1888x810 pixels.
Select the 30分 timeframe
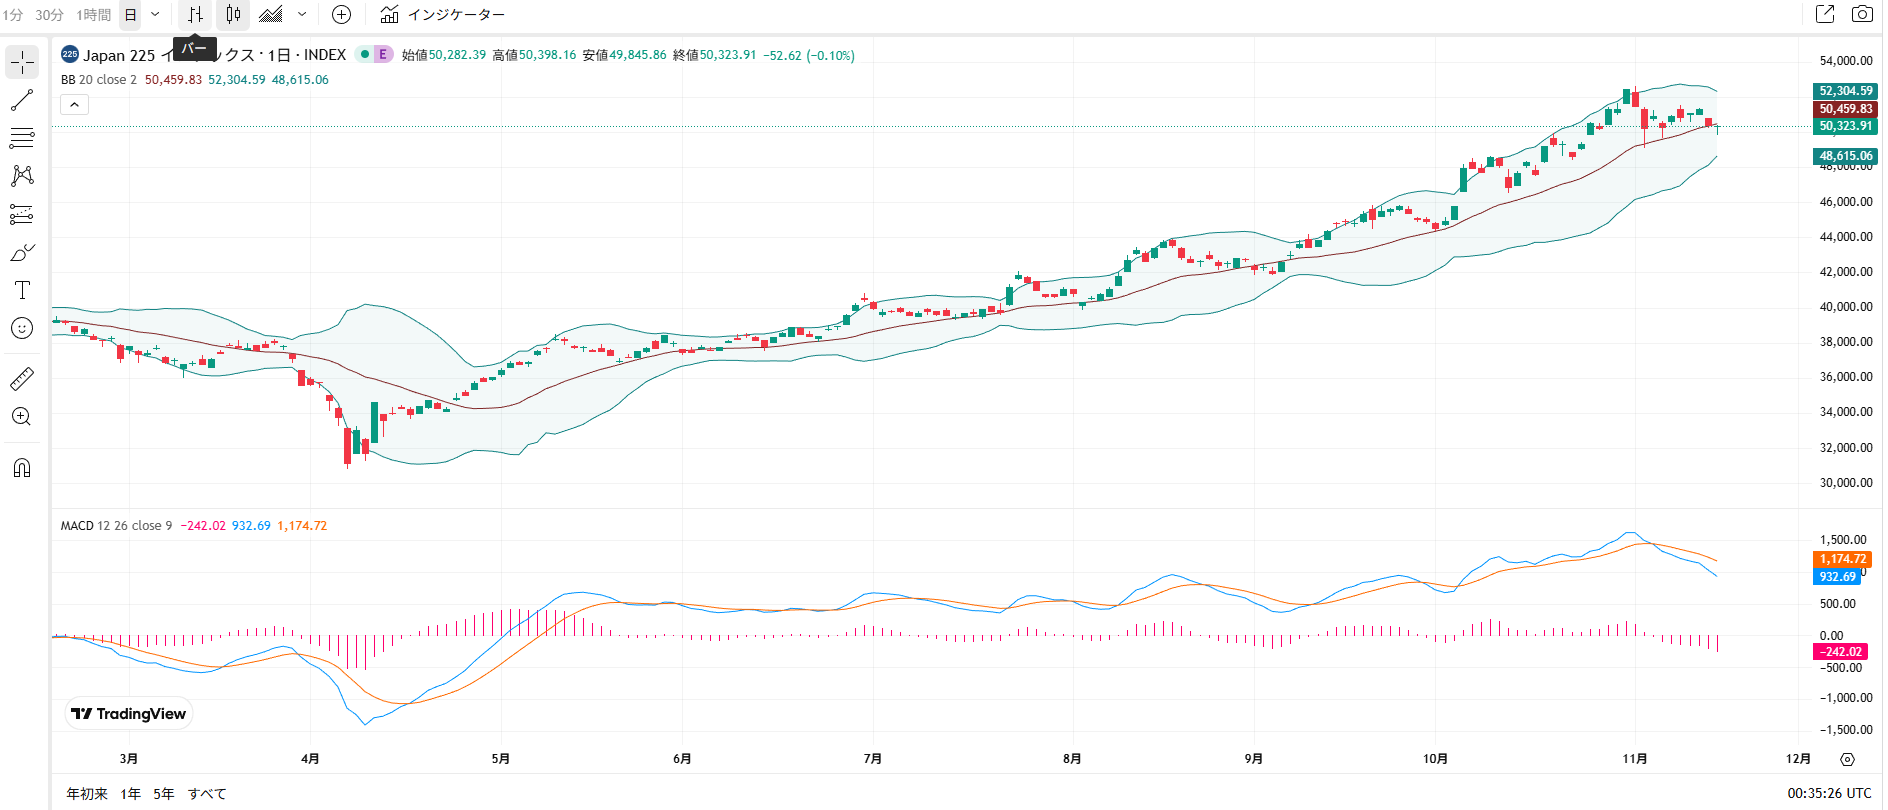(x=49, y=15)
